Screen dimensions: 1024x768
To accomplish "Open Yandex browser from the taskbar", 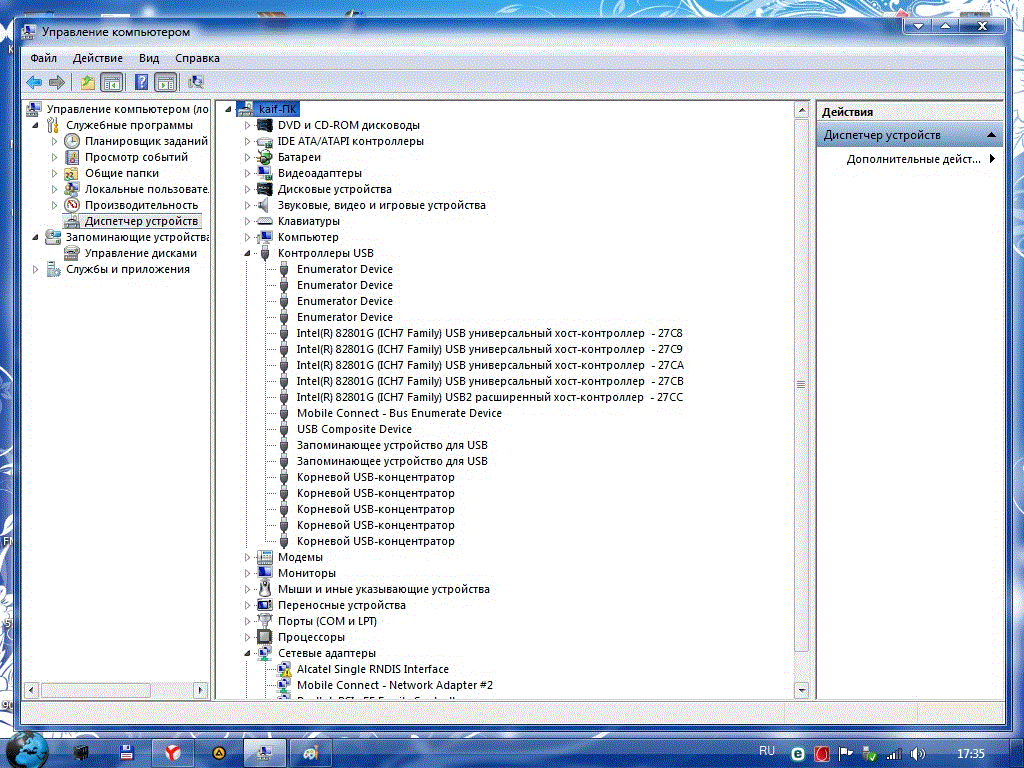I will click(172, 751).
